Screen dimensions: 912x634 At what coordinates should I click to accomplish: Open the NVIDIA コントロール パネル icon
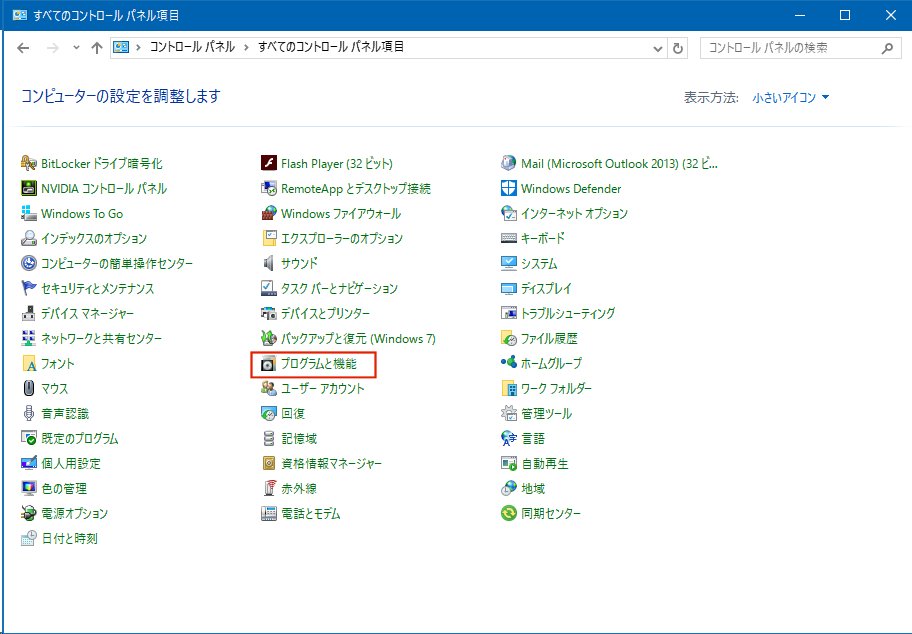[x=28, y=188]
